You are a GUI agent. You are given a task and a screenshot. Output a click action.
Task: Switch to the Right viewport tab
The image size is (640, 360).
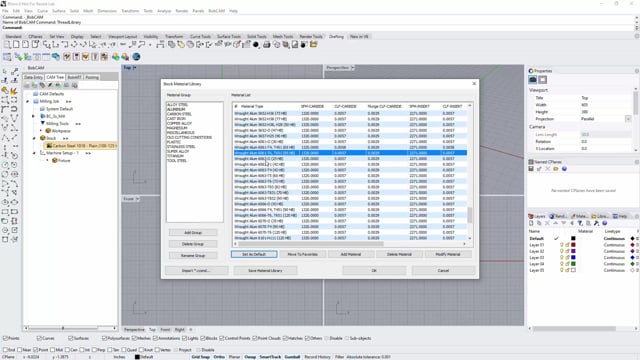click(180, 329)
